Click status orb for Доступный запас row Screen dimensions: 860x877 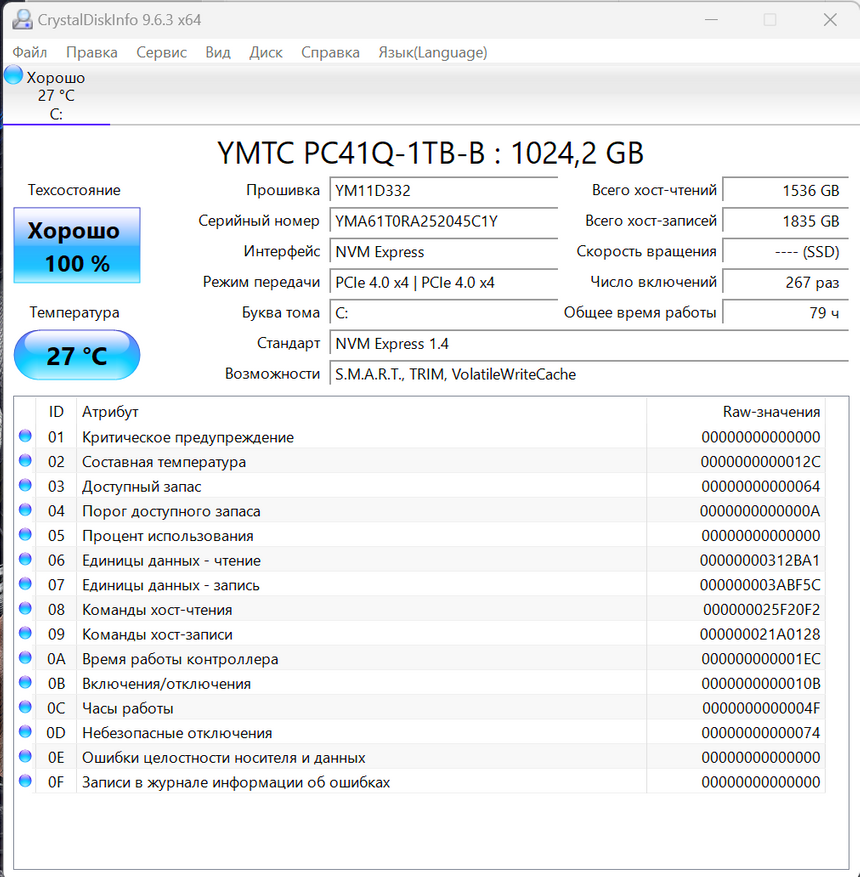25,485
